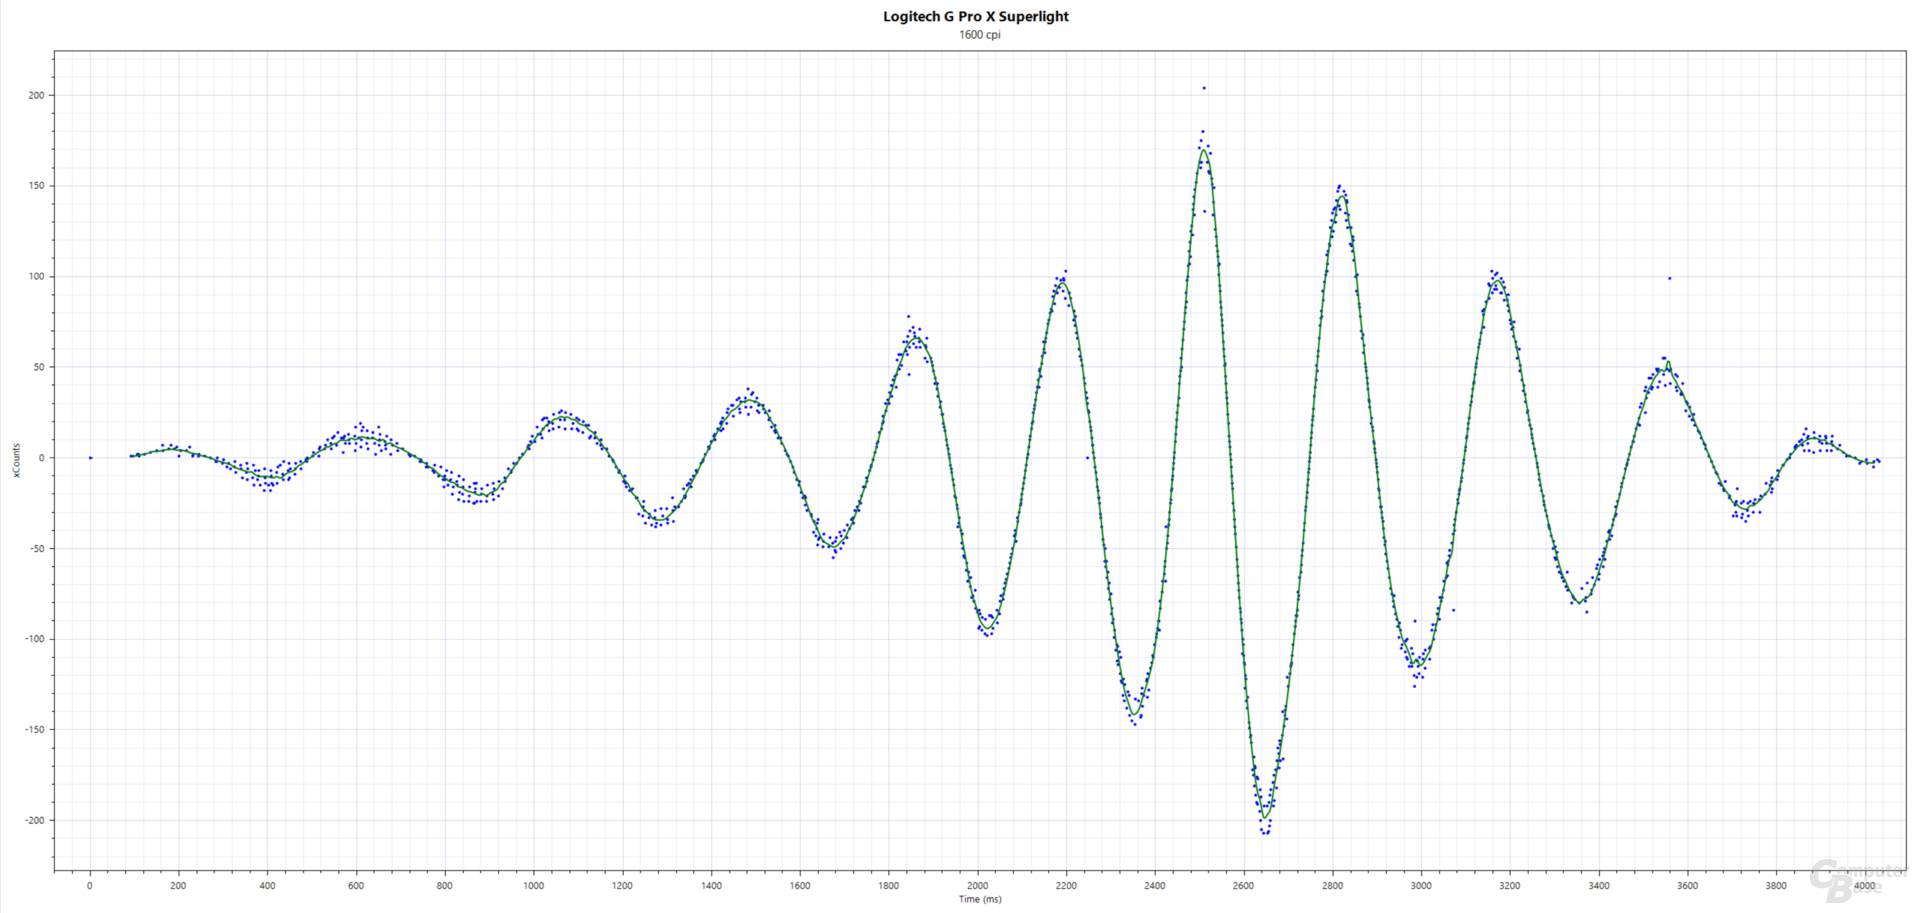
Task: Click the 3600 time axis label
Action: click(1687, 885)
